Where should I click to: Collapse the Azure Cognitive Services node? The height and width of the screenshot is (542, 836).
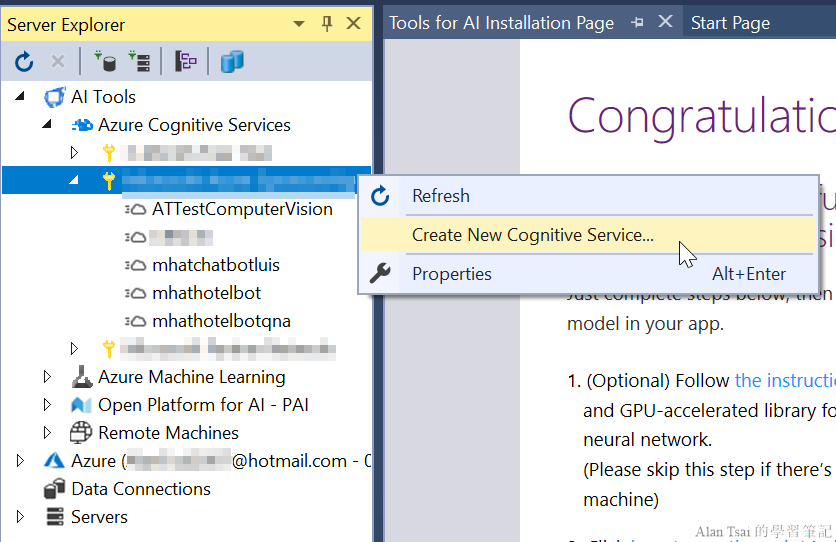47,125
